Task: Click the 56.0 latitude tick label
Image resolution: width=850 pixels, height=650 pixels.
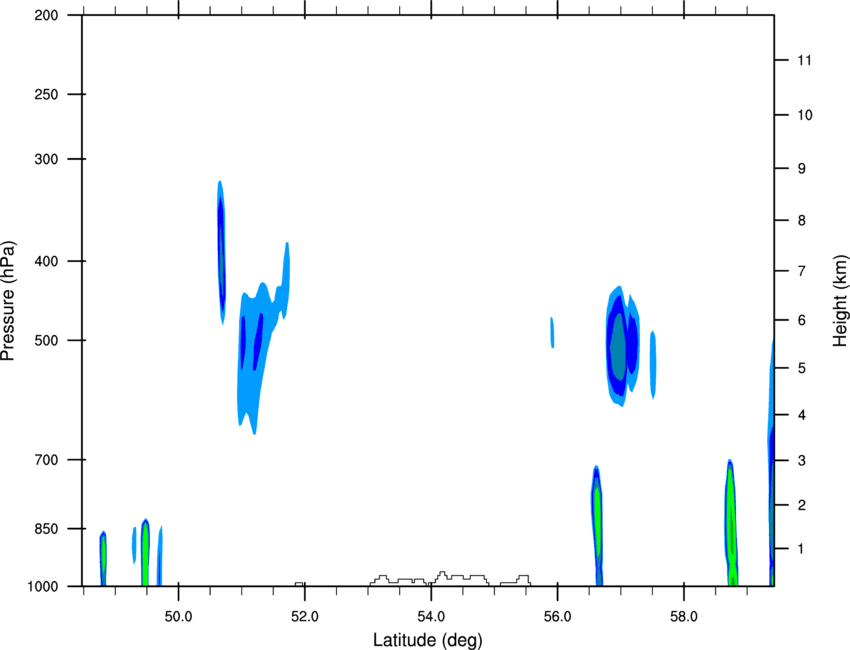Action: [557, 617]
